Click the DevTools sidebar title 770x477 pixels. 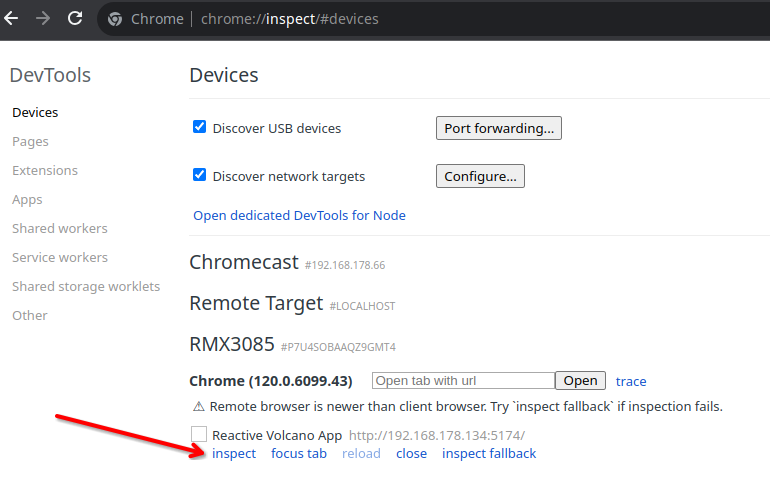50,76
